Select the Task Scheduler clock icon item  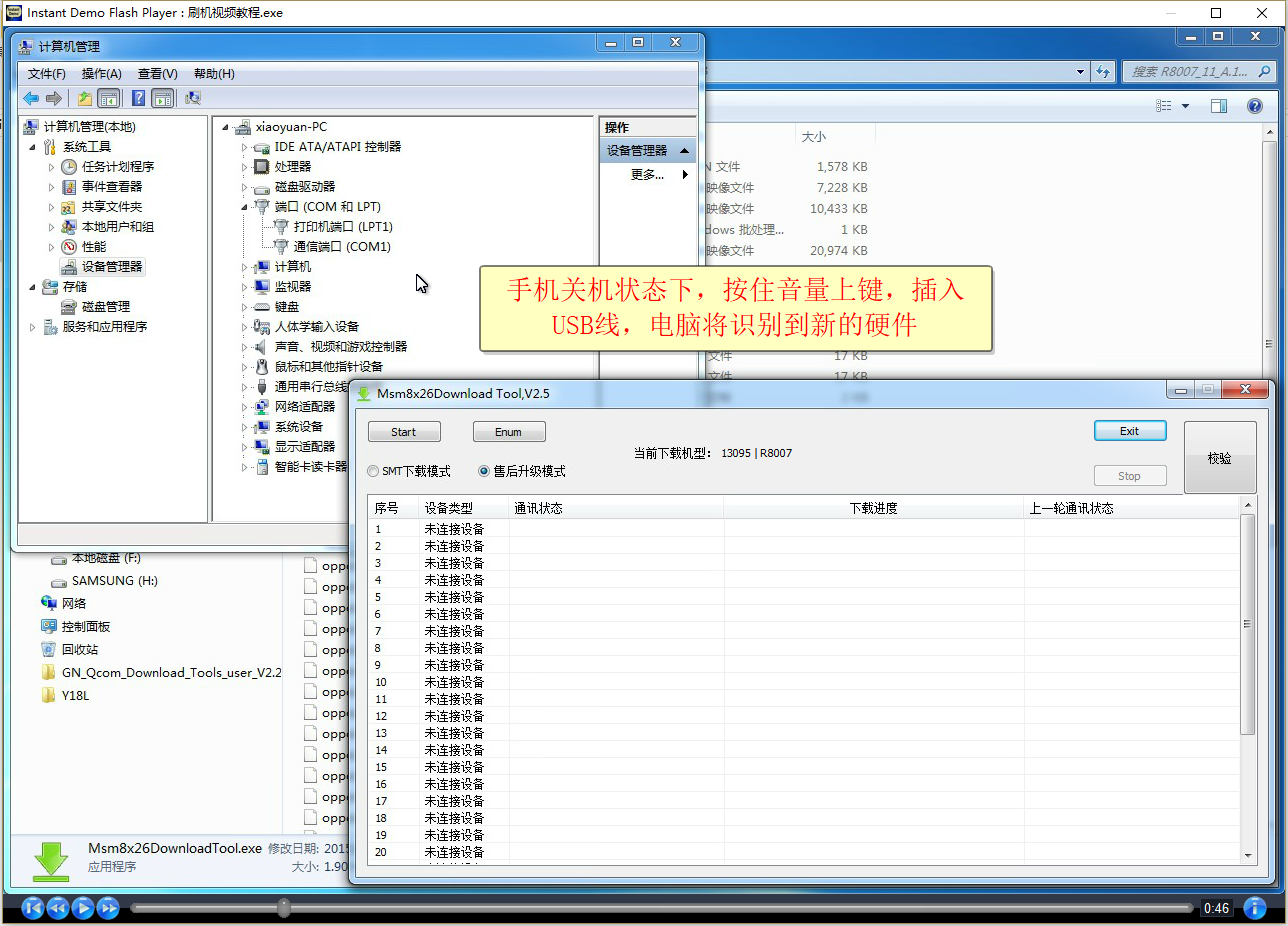tap(69, 166)
